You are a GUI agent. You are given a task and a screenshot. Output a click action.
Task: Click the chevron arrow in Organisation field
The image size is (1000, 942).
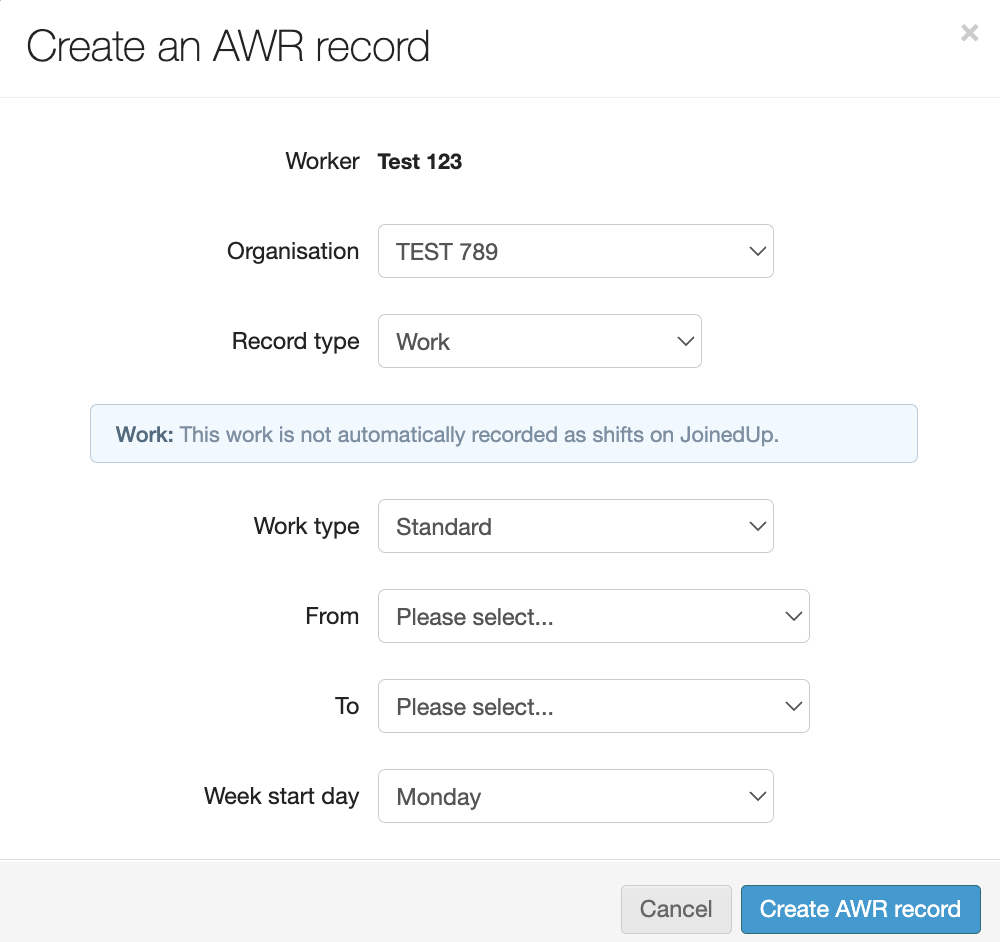pos(757,252)
